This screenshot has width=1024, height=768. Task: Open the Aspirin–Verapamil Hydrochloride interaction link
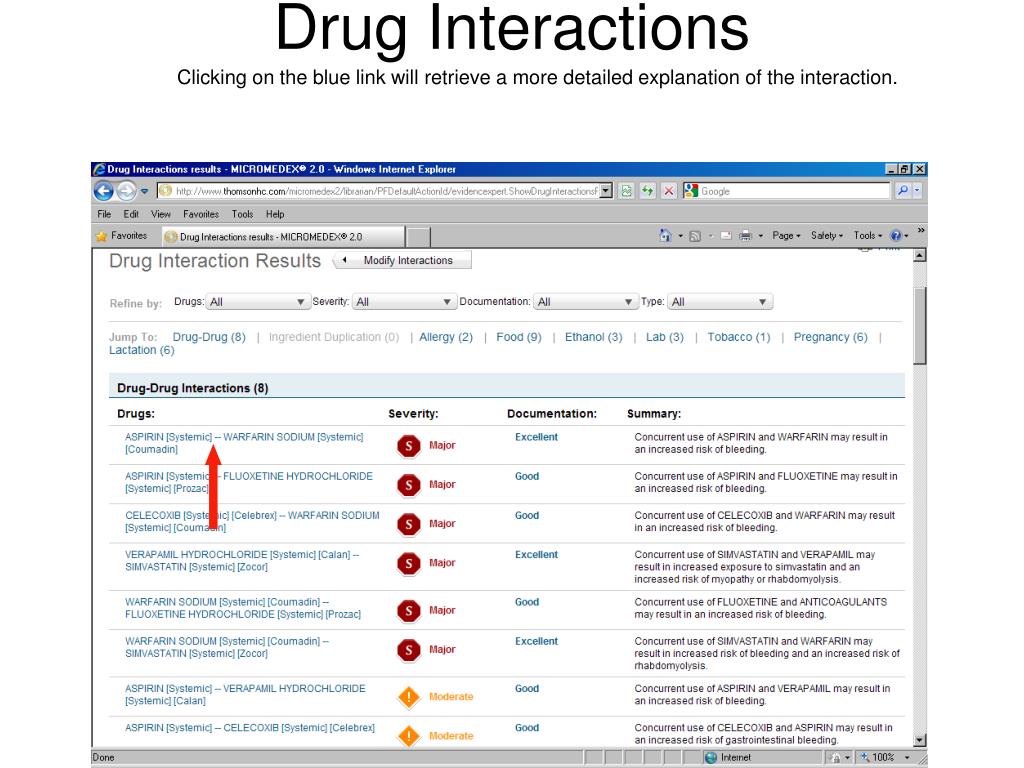246,694
